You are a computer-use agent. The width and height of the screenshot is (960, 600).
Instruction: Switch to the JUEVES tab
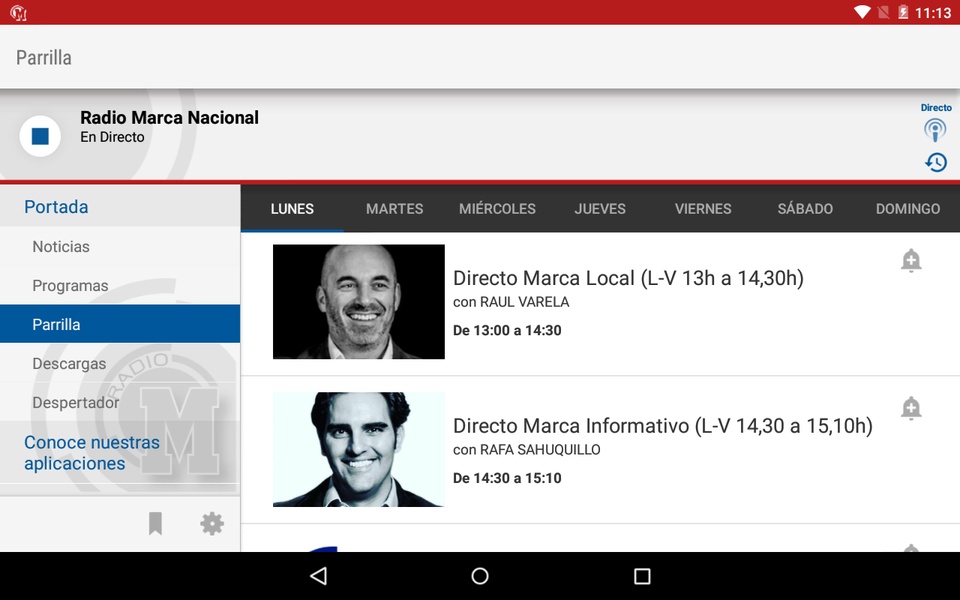point(600,209)
